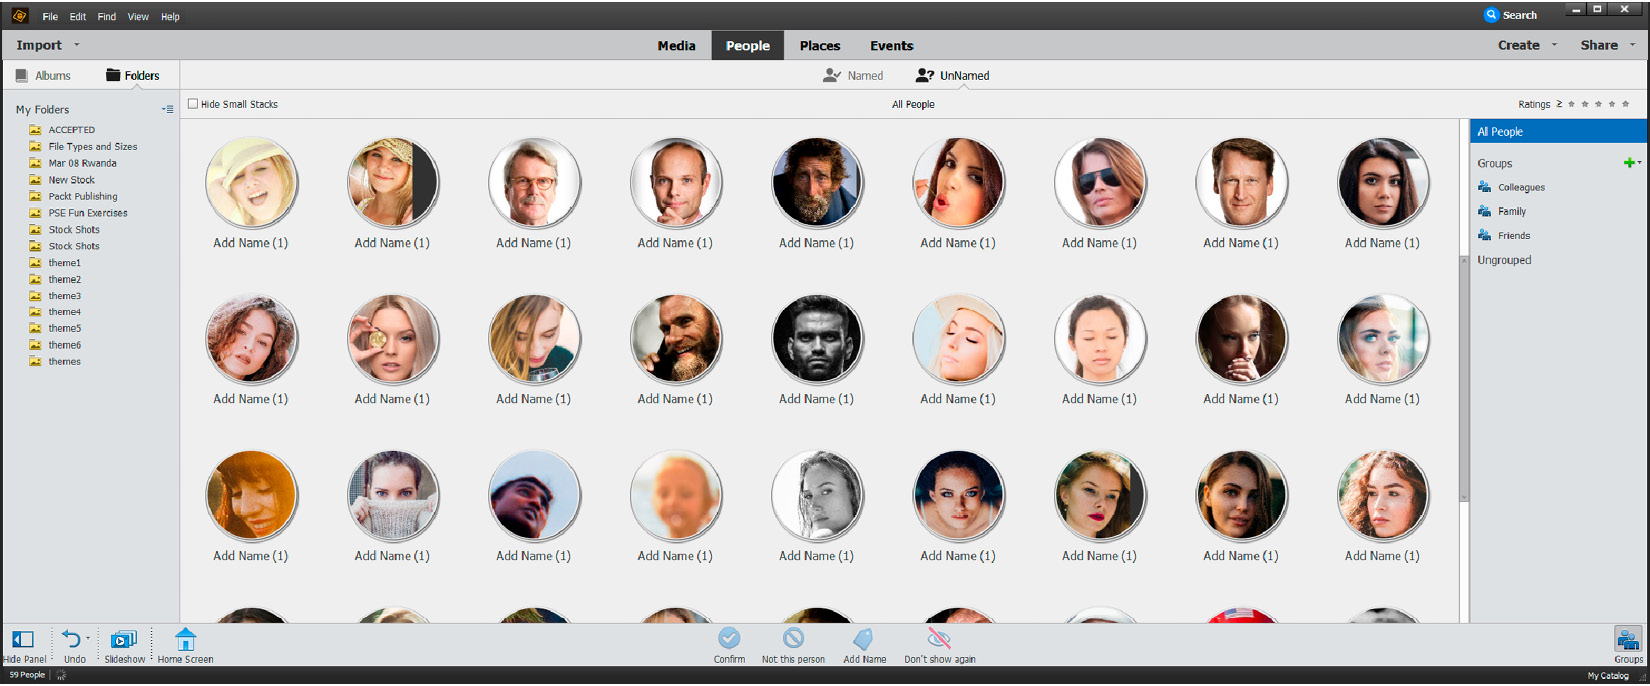Click the Create button
Viewport: 1650px width, 686px height.
click(1518, 45)
